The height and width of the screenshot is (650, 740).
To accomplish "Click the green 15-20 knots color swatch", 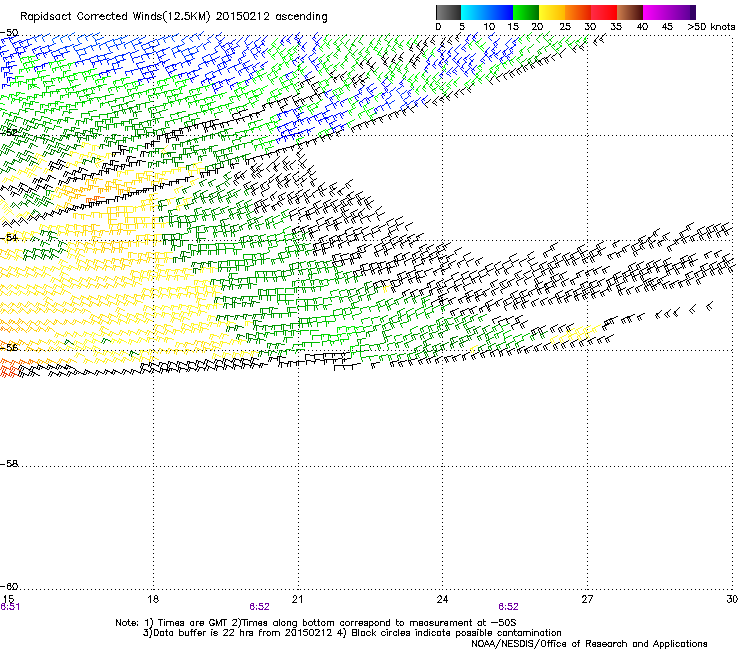I will tap(526, 12).
